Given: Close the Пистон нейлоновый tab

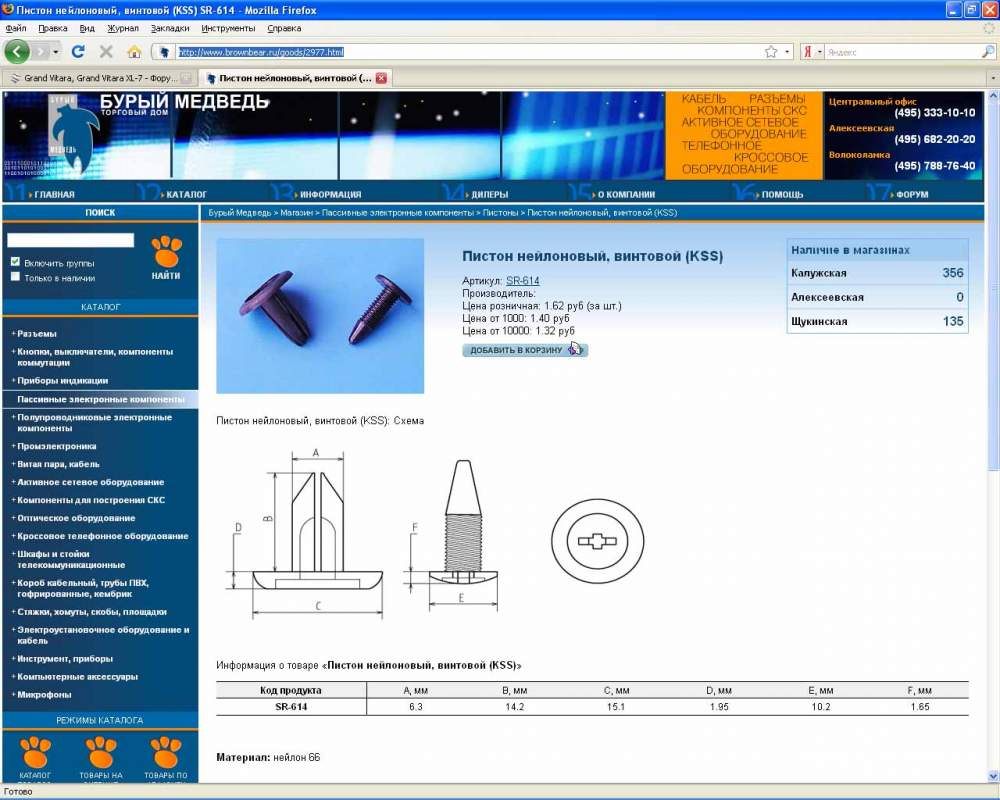Looking at the screenshot, I should click(x=381, y=78).
